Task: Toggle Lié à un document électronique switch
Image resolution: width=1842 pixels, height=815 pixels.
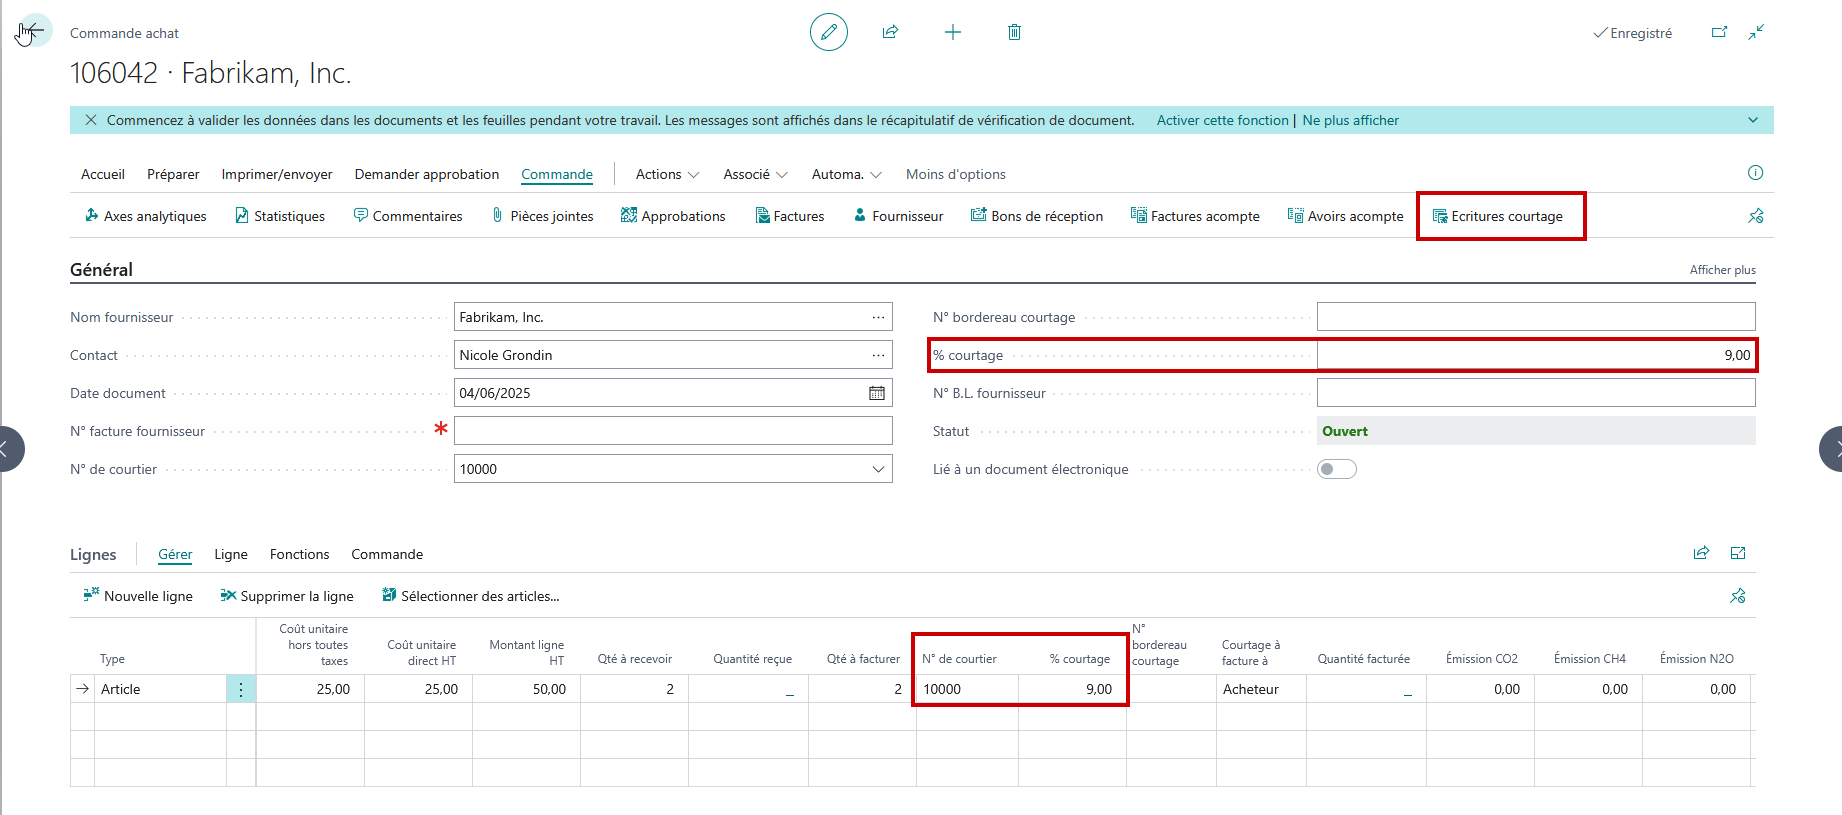Action: tap(1337, 469)
